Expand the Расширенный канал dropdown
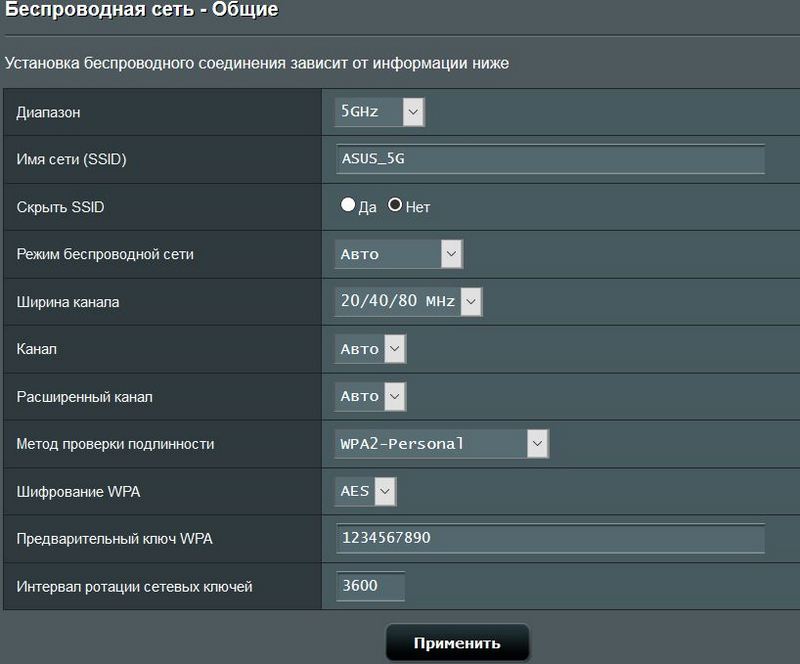This screenshot has width=800, height=664. tap(370, 397)
